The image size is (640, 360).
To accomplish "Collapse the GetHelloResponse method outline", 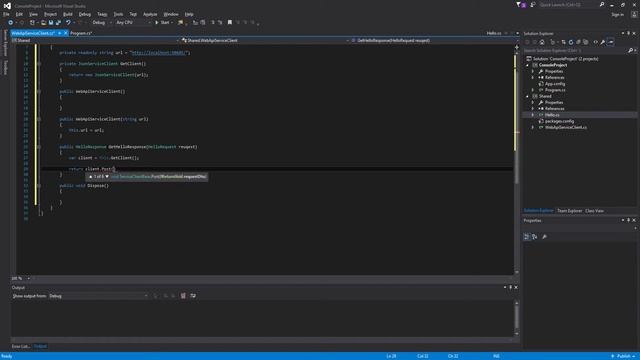I will (39, 147).
